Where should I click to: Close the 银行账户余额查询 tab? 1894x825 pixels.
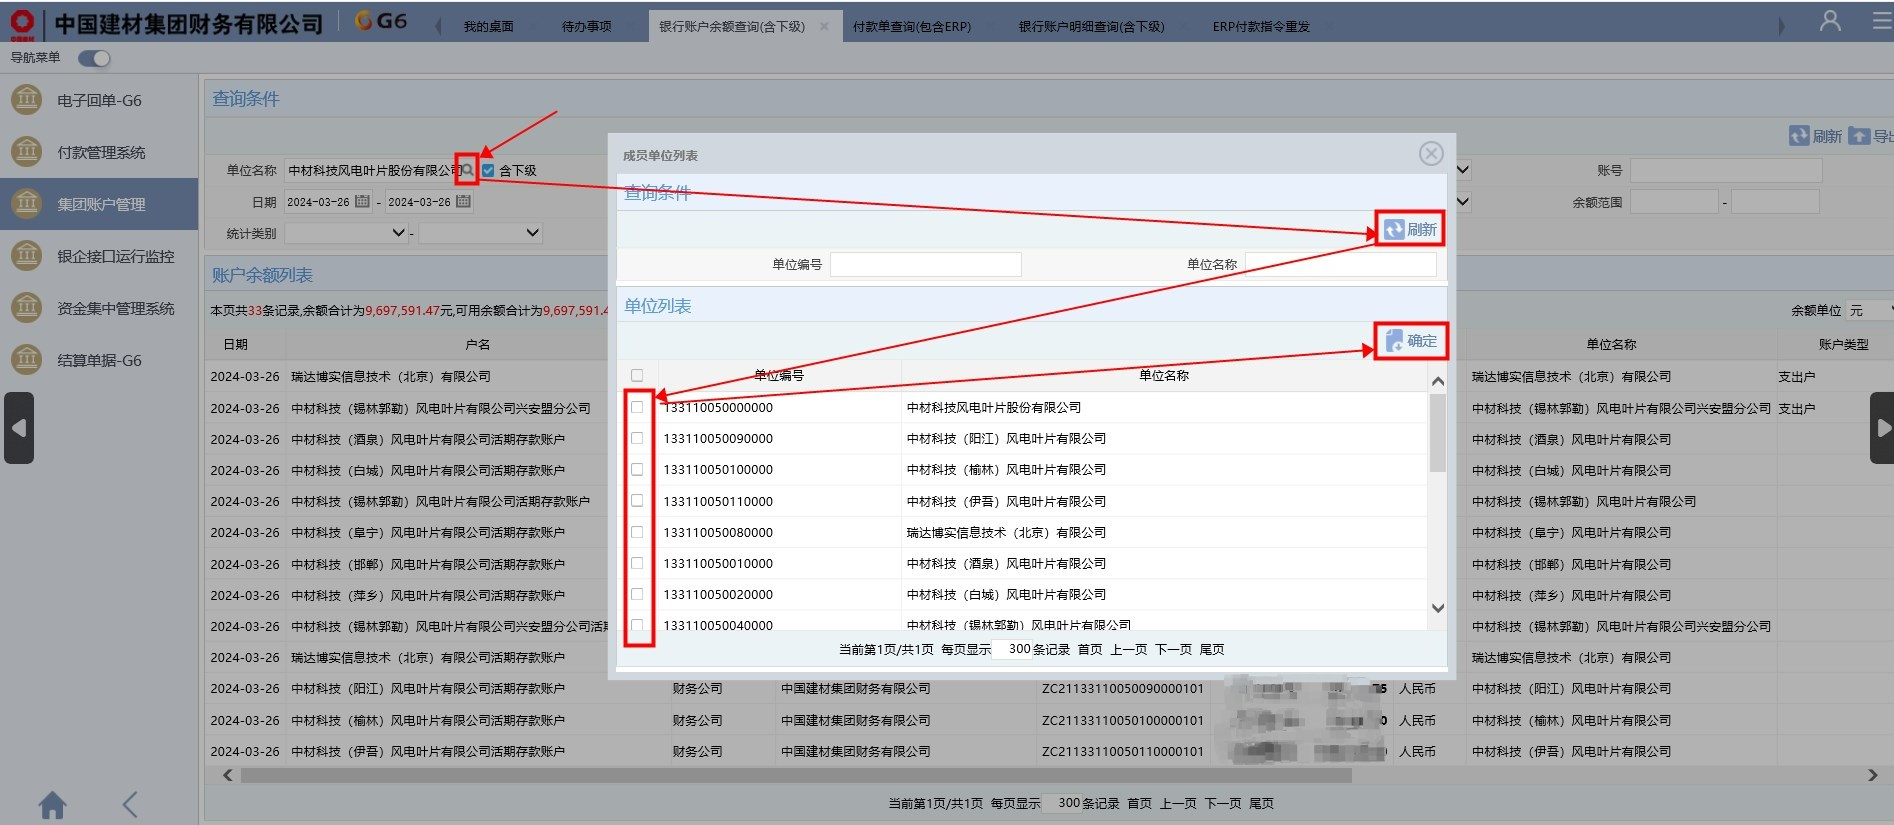coord(824,27)
